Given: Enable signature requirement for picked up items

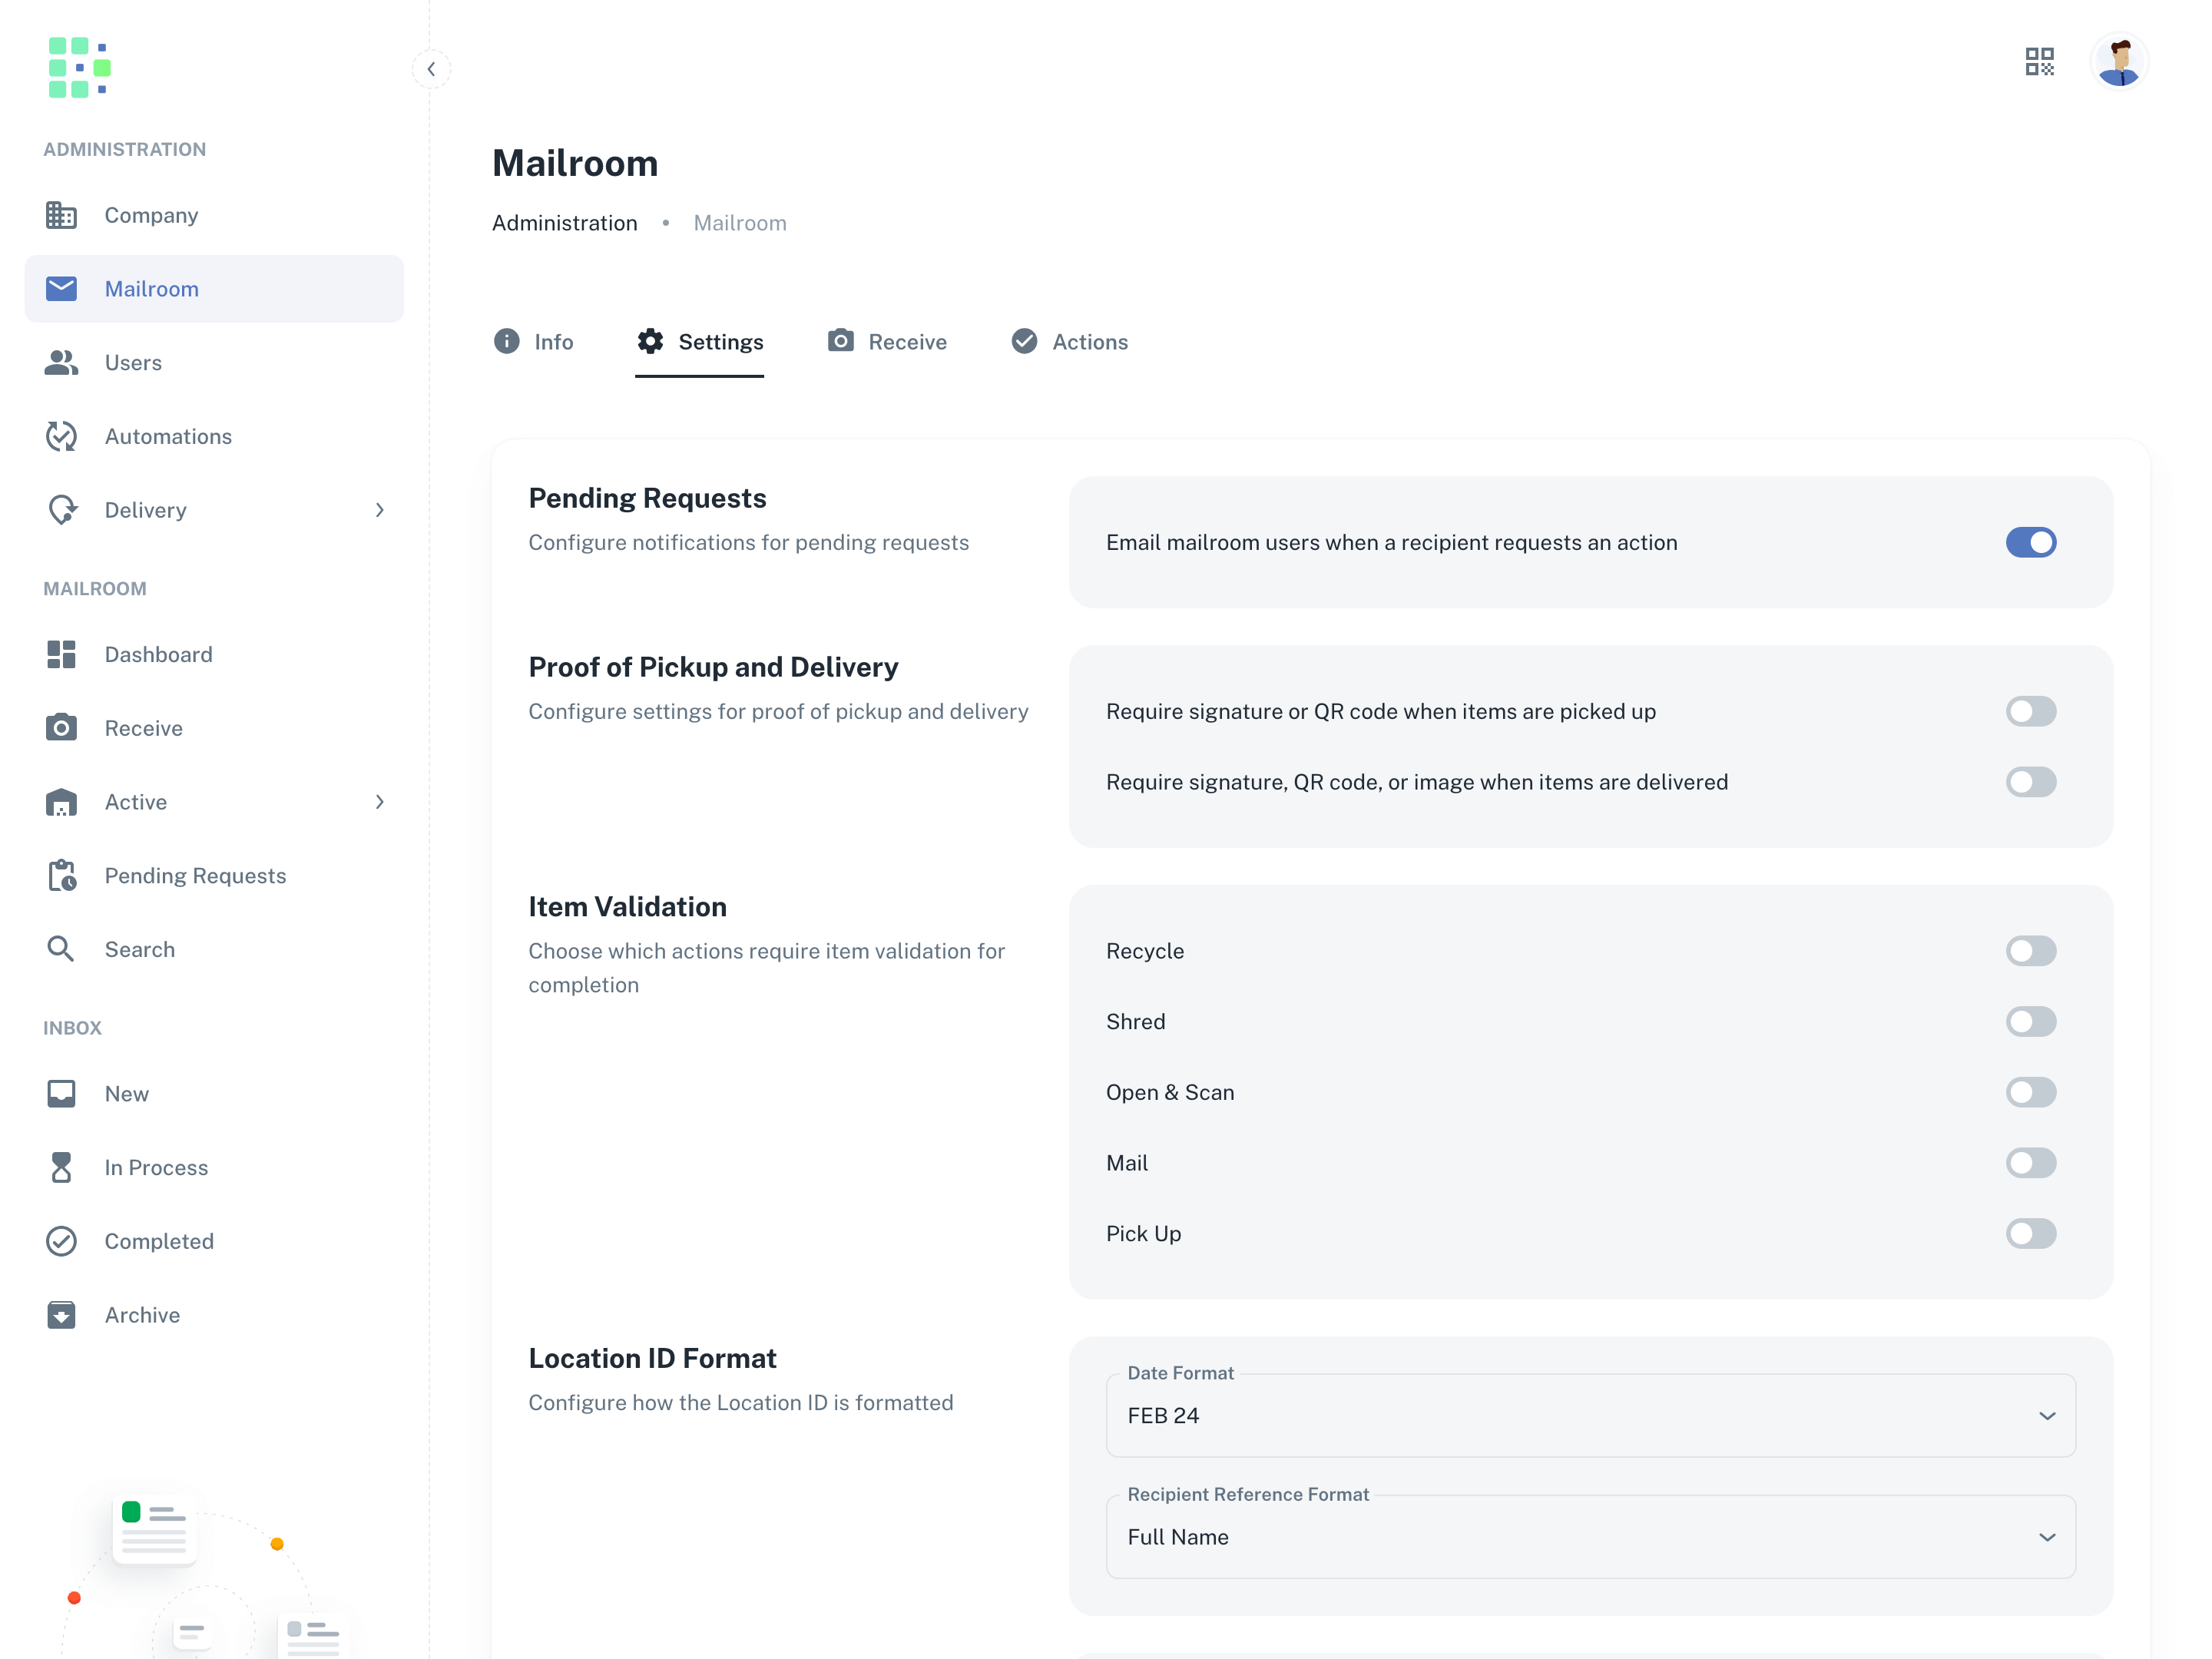Looking at the screenshot, I should tap(2030, 711).
